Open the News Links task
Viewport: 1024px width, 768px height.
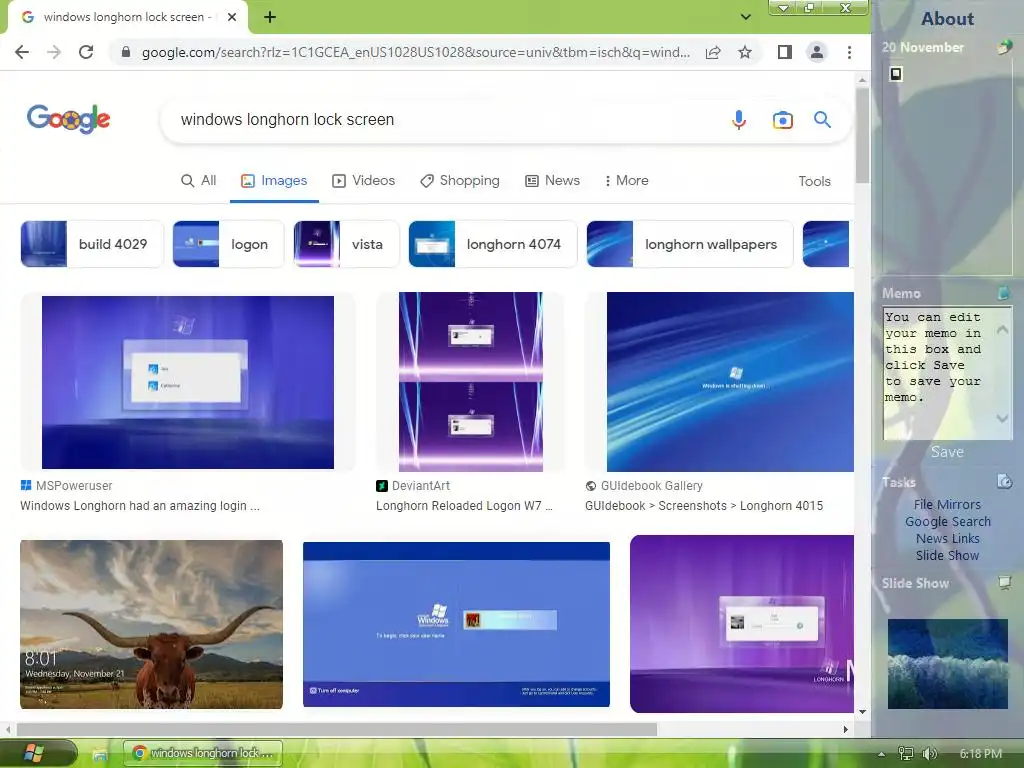(x=948, y=538)
